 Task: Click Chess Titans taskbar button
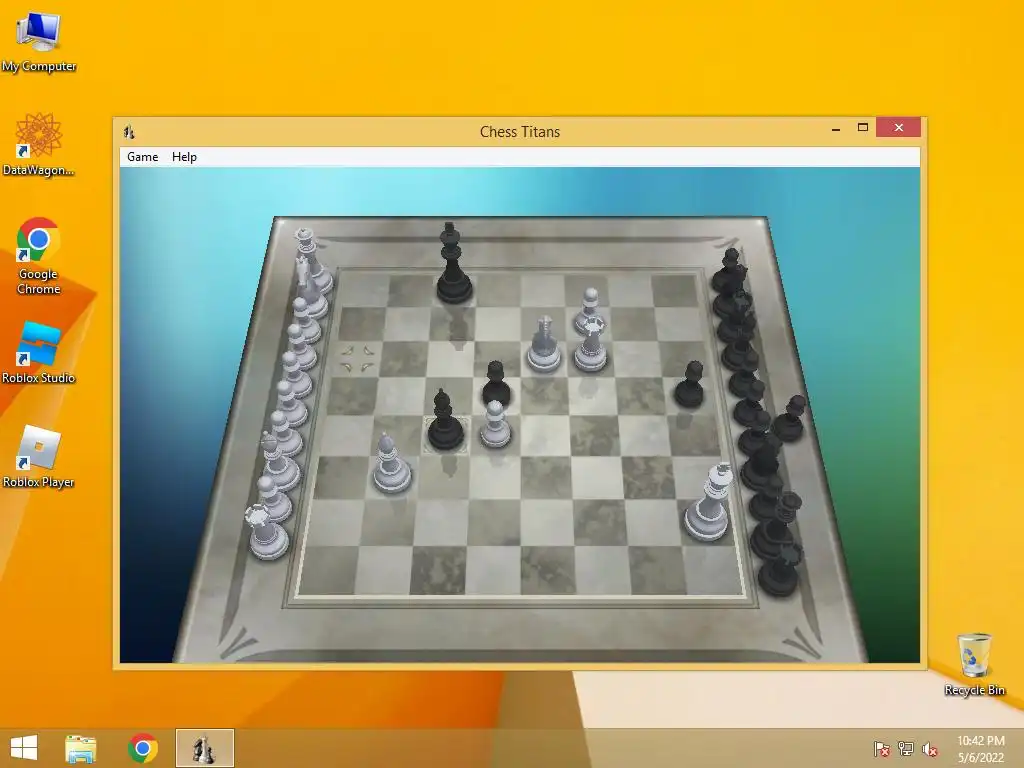pyautogui.click(x=204, y=748)
